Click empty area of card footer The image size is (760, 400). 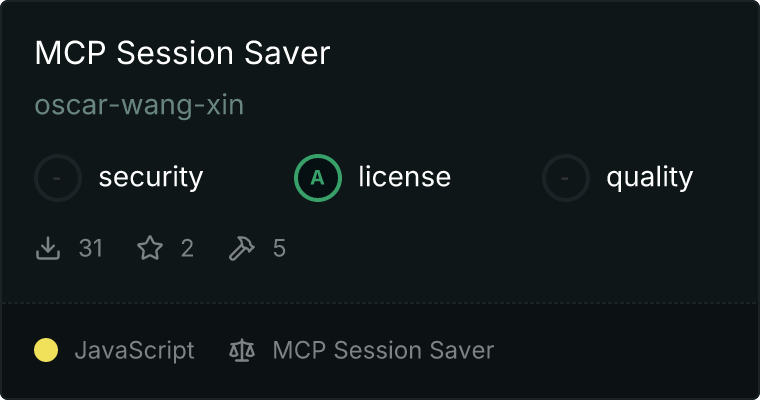625,350
